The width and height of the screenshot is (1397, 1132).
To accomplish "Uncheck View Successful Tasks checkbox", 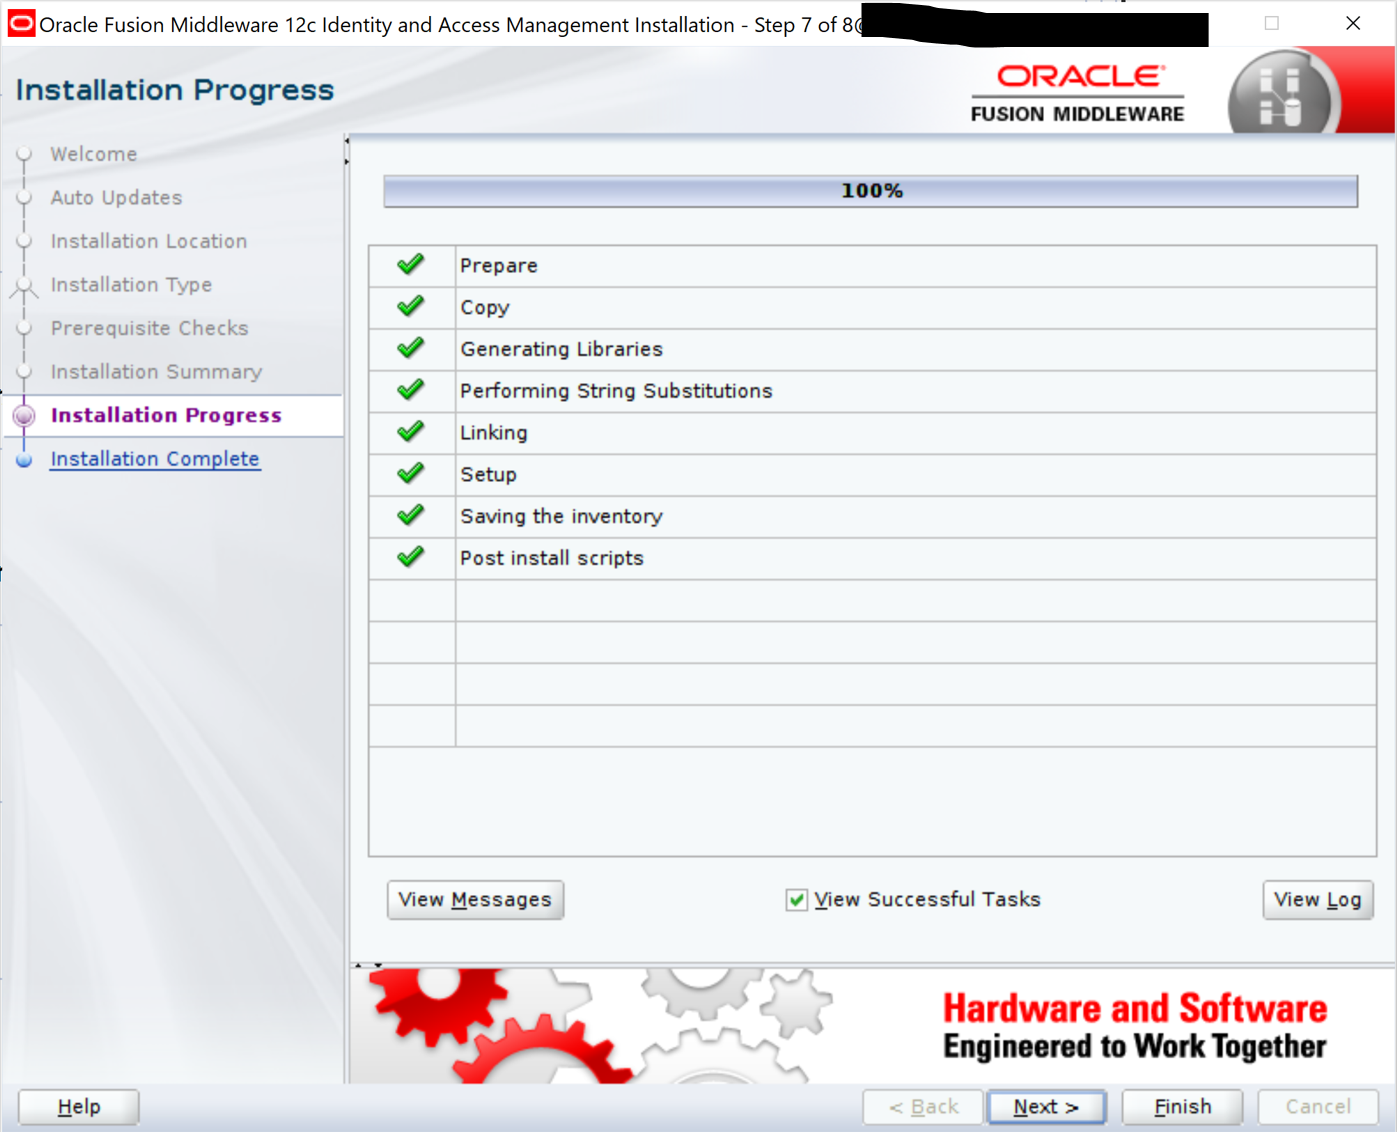I will (x=796, y=900).
